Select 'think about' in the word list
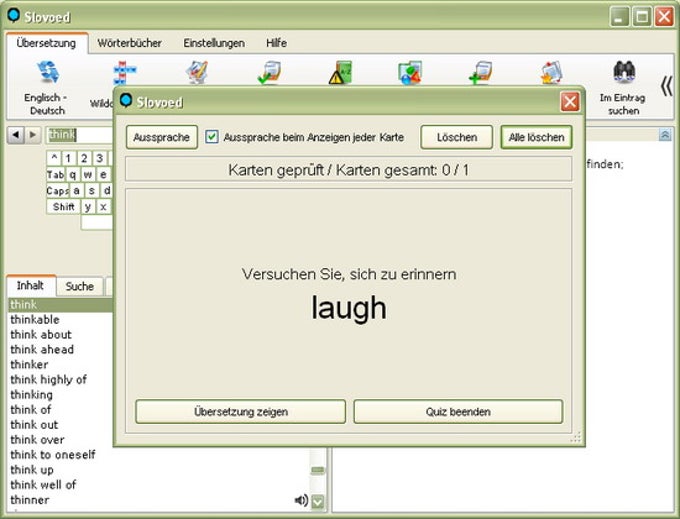 [41, 334]
